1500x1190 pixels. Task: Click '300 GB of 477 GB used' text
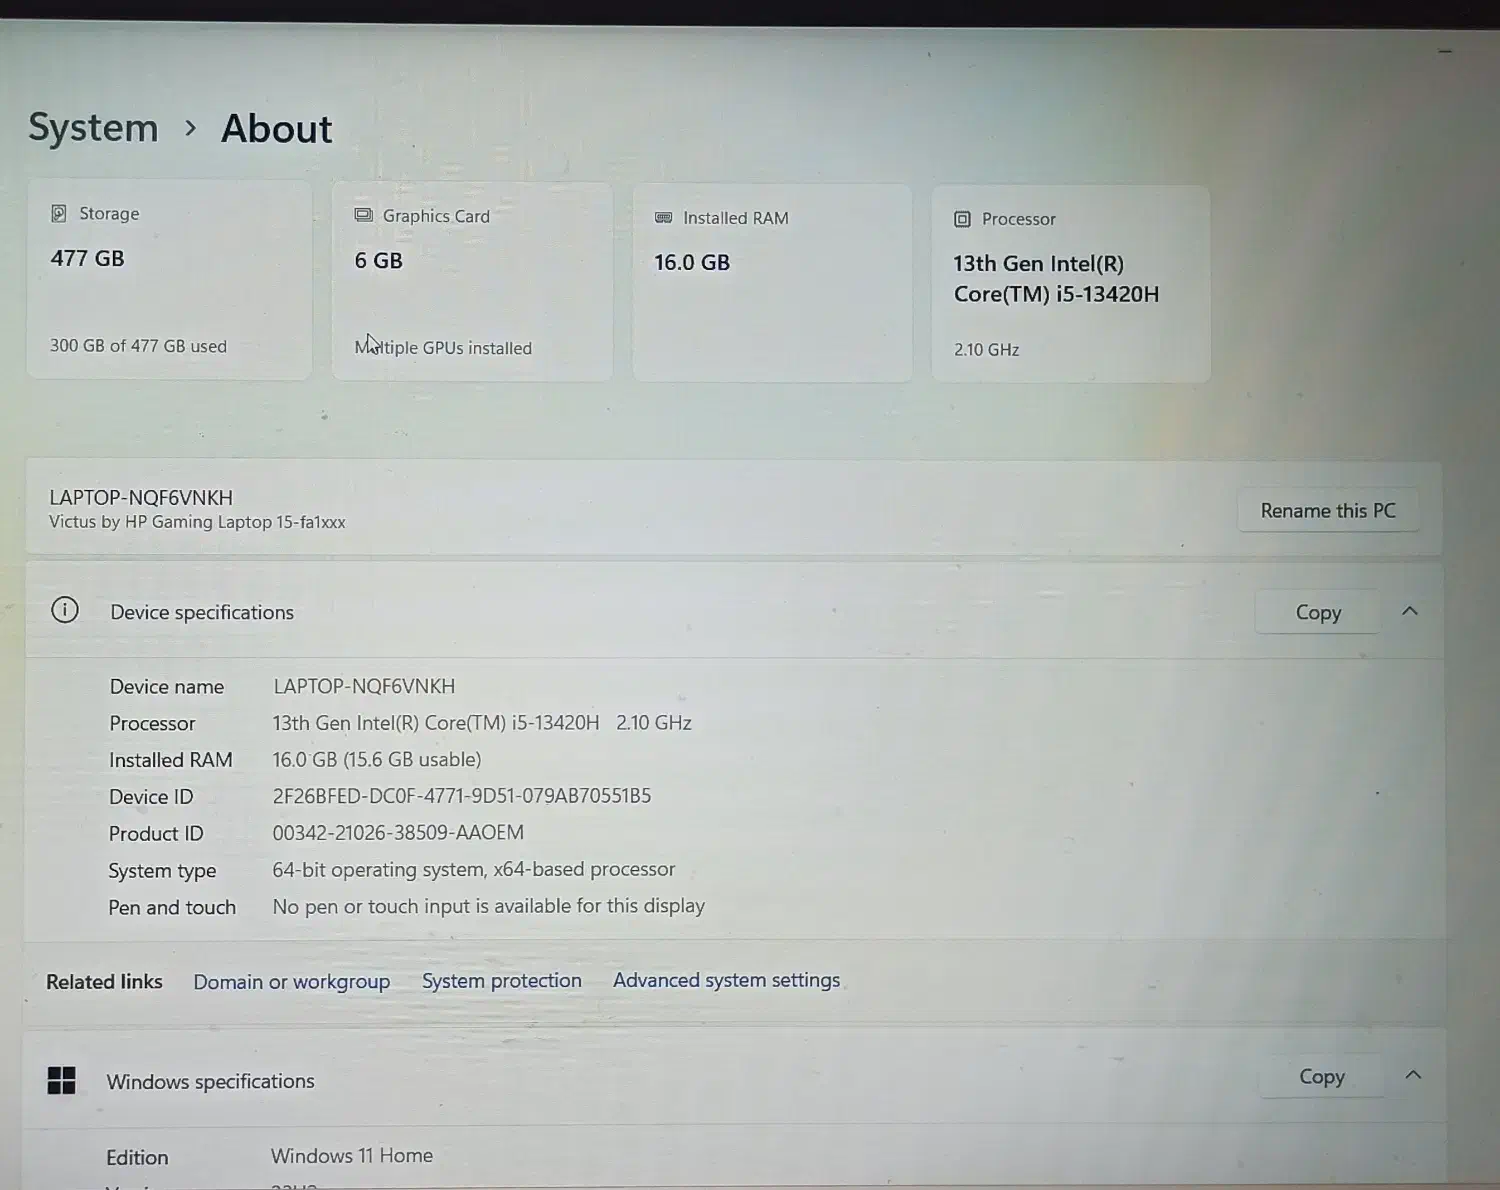tap(138, 346)
